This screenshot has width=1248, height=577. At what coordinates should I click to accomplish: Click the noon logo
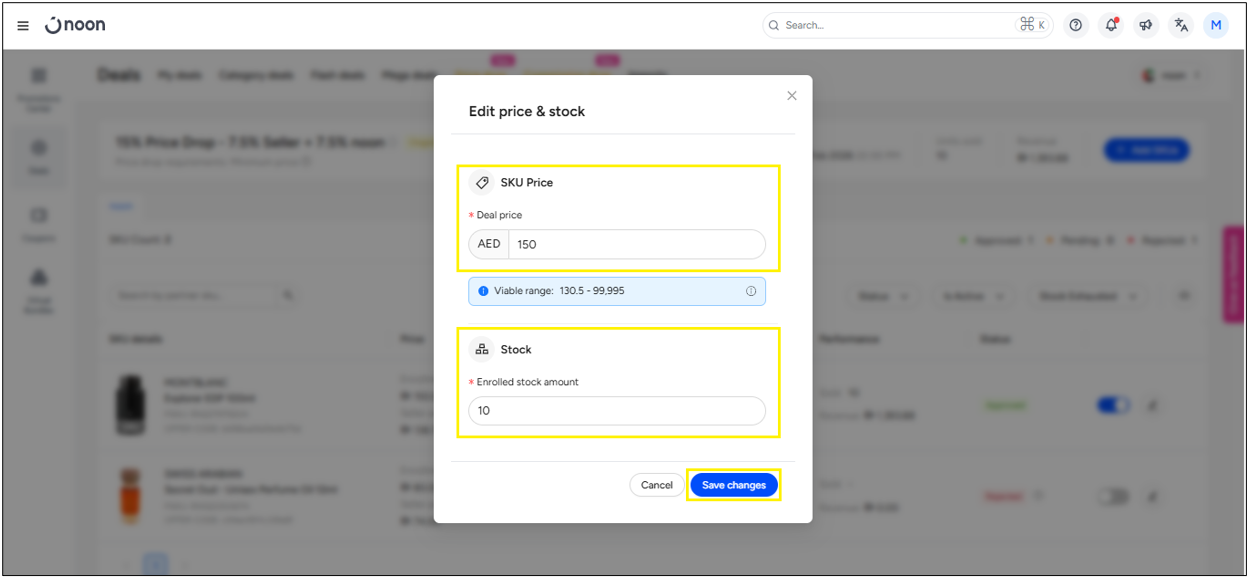[x=76, y=26]
